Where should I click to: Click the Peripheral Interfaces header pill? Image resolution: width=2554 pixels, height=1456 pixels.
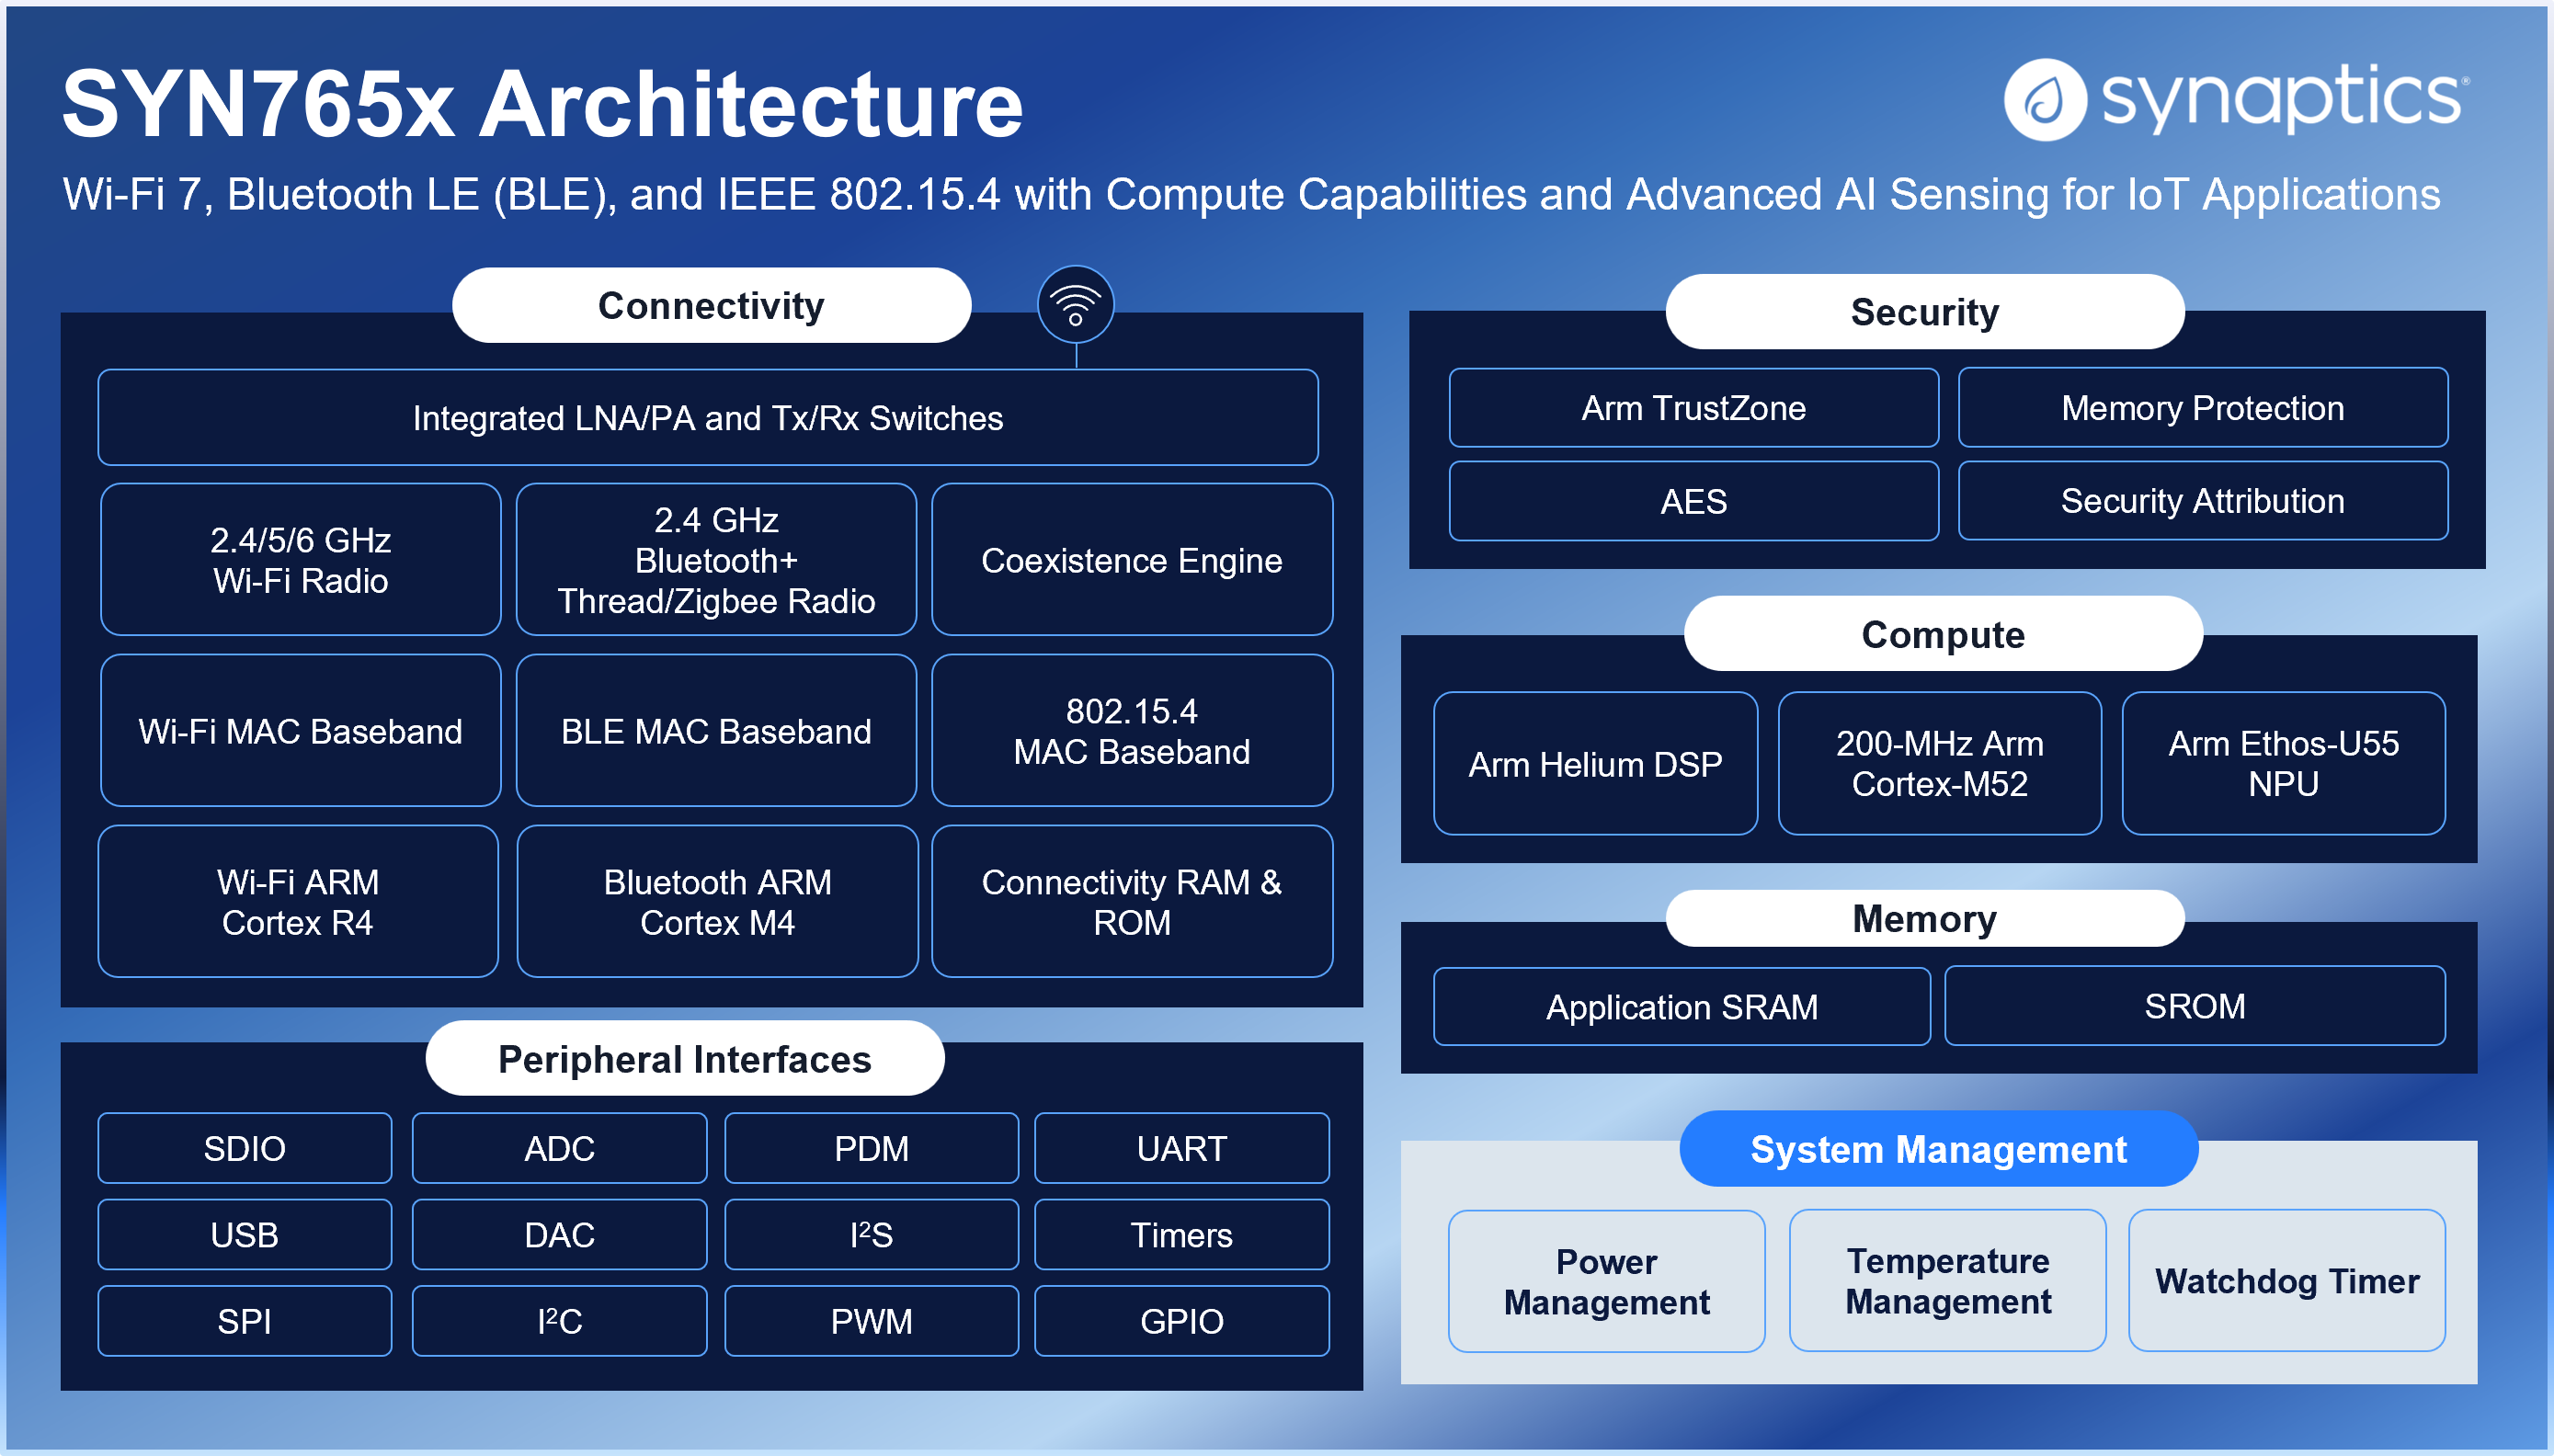pyautogui.click(x=685, y=1059)
